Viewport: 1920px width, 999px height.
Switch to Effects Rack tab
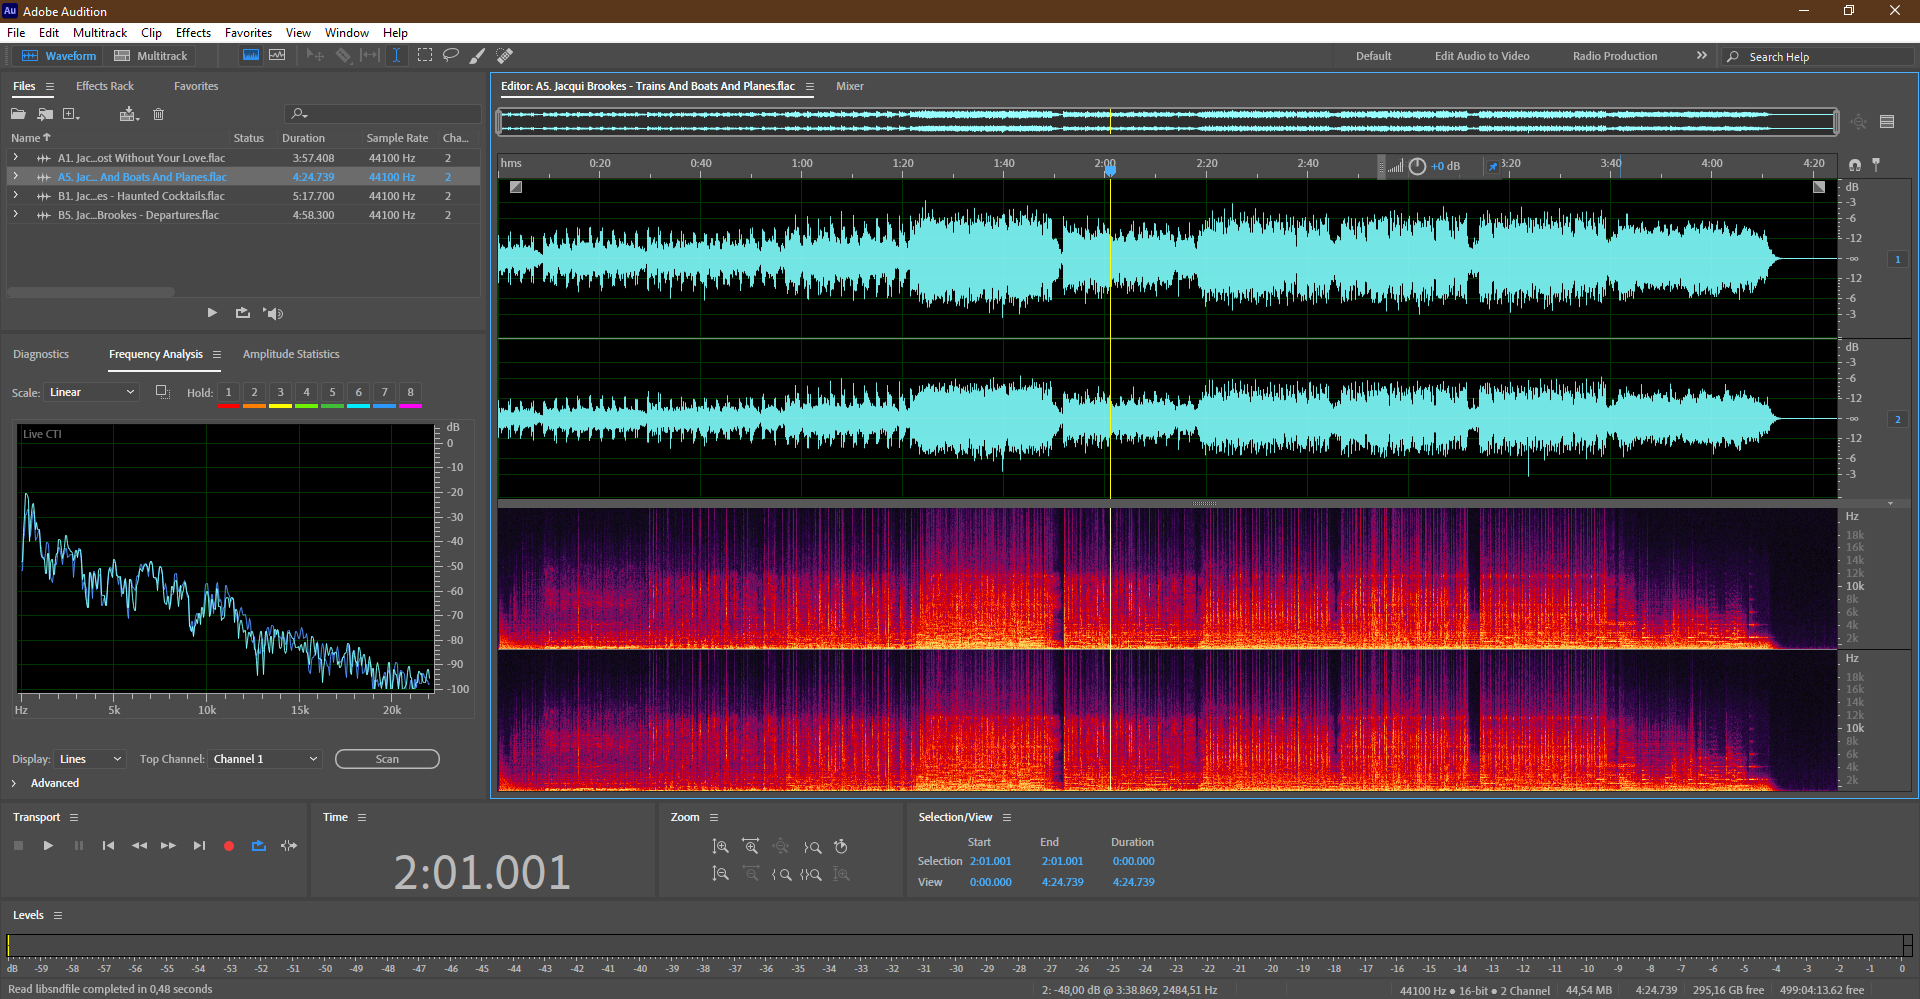(105, 86)
